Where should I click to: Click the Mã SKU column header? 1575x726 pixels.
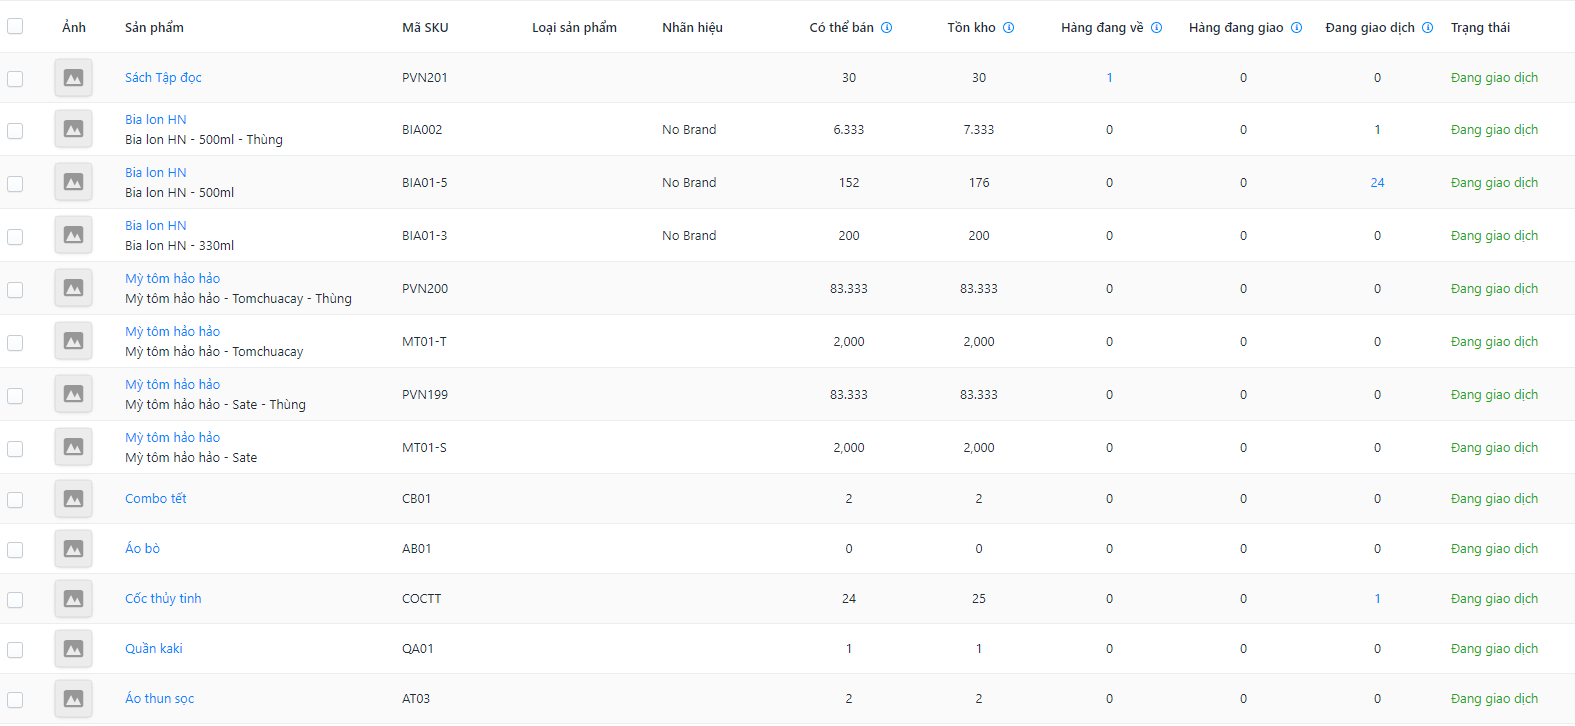[x=425, y=28]
